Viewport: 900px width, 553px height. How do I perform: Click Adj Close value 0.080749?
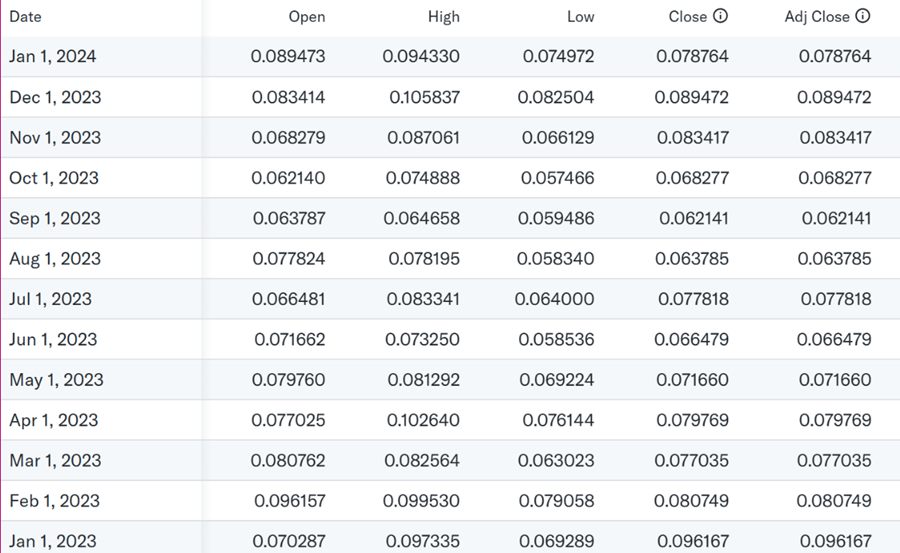pos(834,501)
